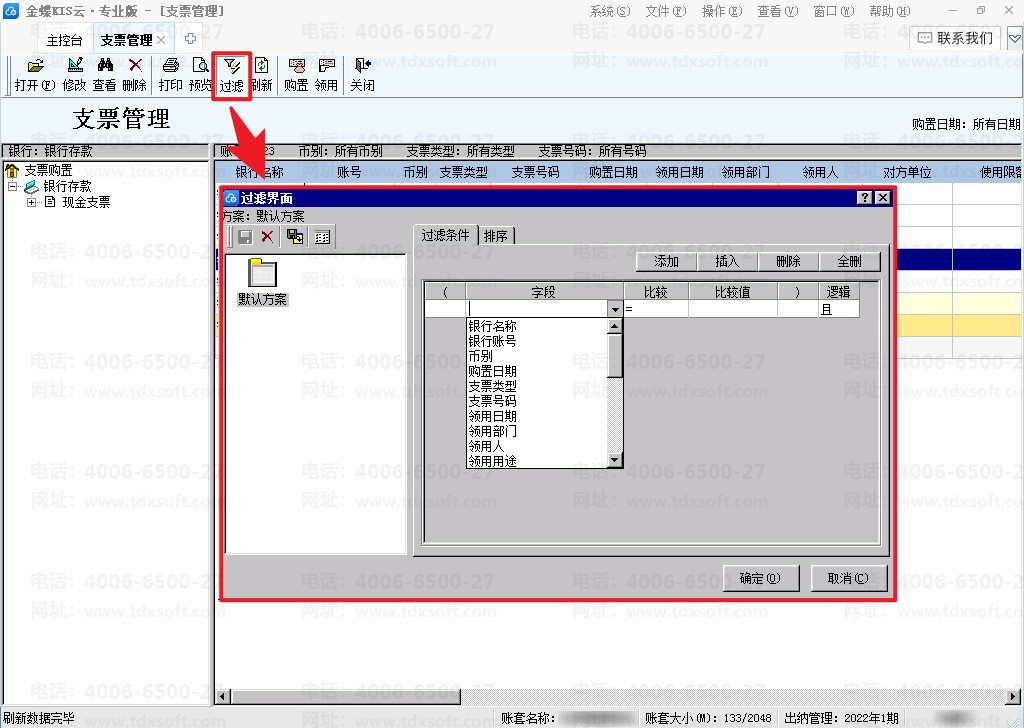The image size is (1024, 728).
Task: Select the 过滤条件 tab
Action: click(x=445, y=235)
